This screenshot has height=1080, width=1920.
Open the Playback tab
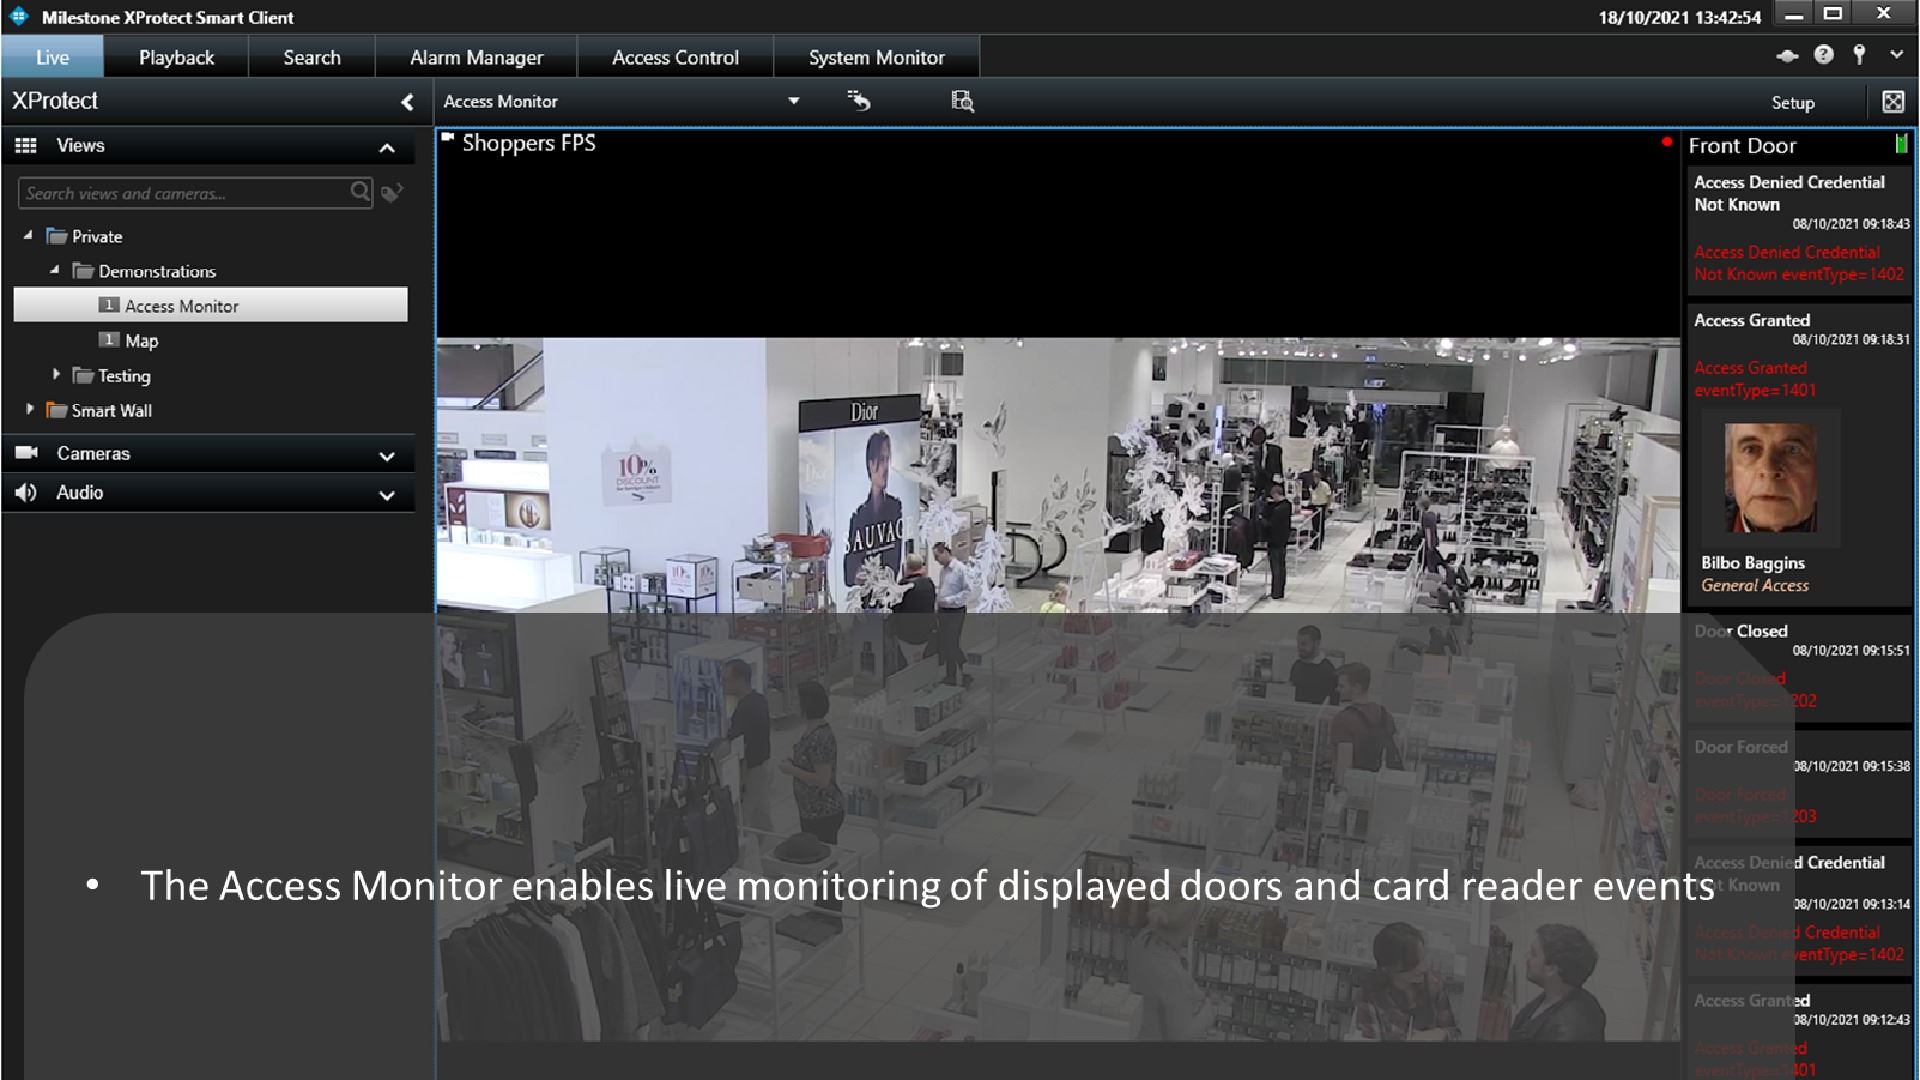click(x=176, y=57)
